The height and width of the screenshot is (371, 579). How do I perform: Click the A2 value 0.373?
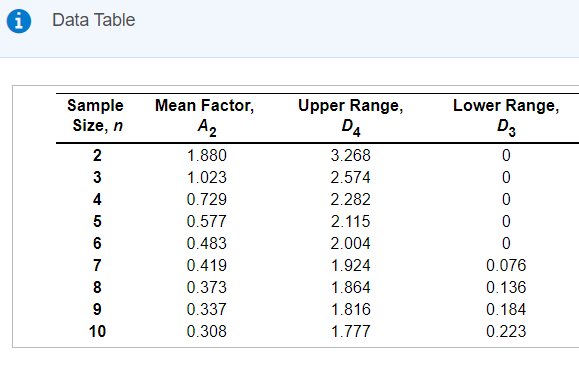pos(207,287)
